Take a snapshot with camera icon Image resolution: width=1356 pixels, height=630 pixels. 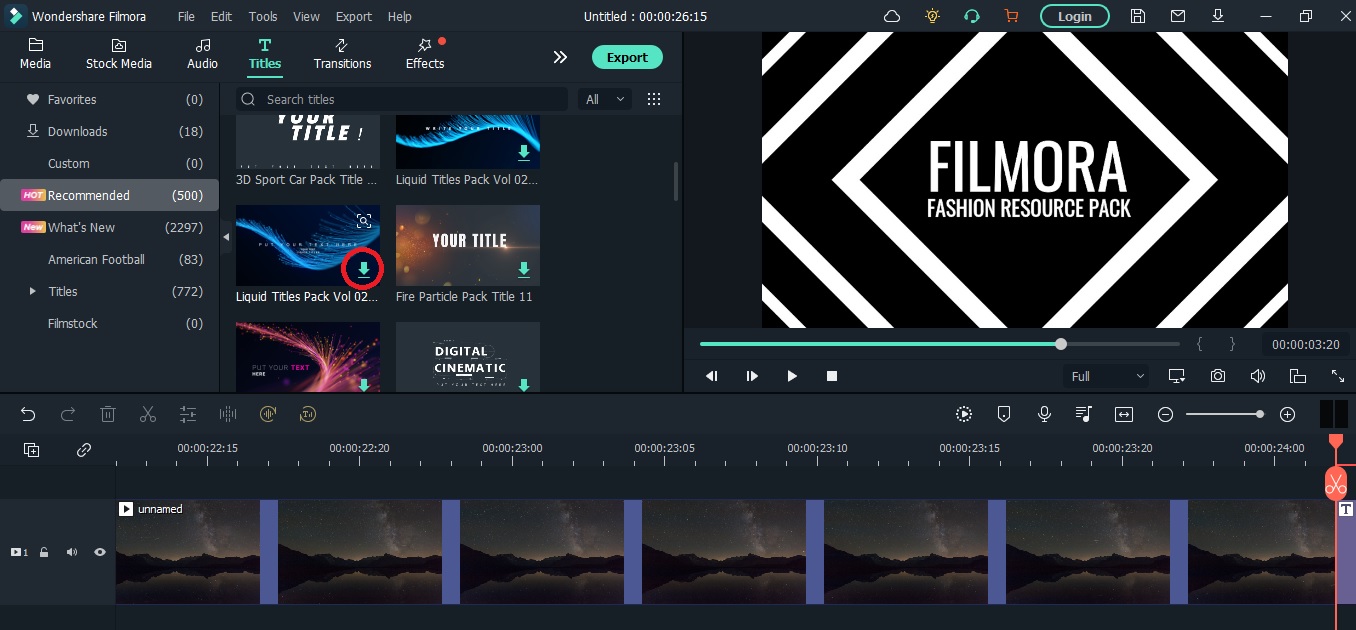coord(1218,376)
